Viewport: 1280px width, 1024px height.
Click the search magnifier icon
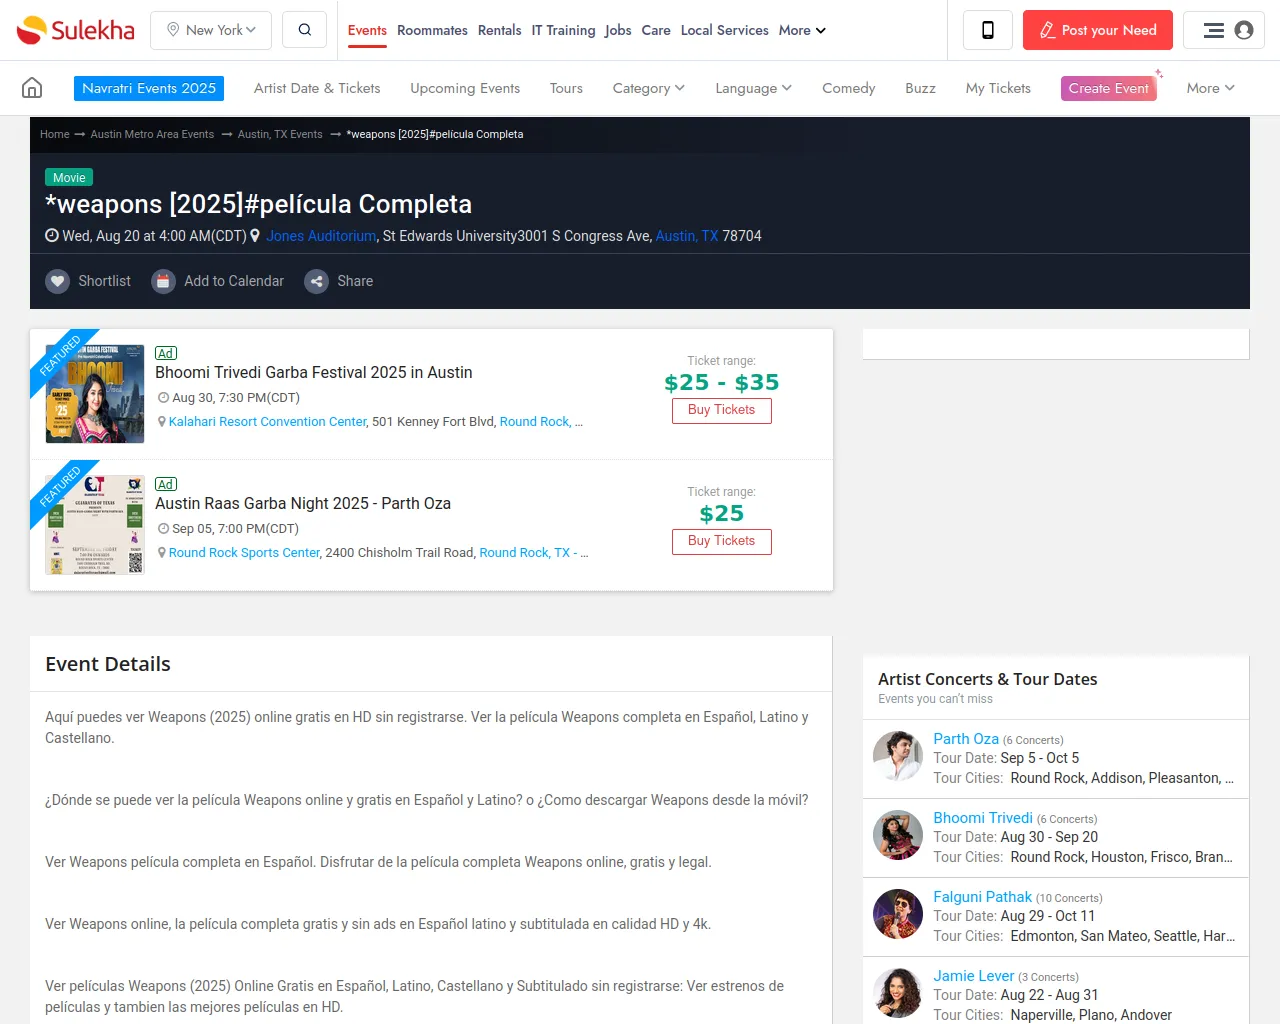click(x=305, y=30)
